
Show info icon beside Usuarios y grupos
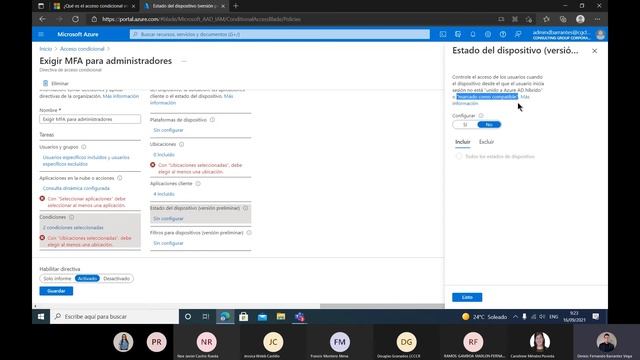click(84, 147)
